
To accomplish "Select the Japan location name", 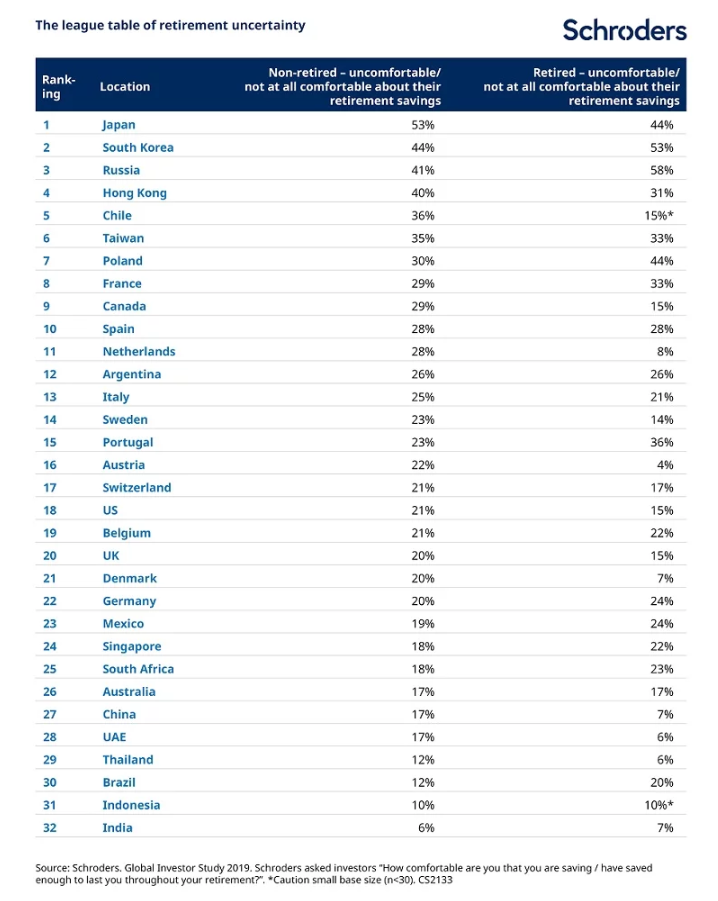I will (x=119, y=125).
